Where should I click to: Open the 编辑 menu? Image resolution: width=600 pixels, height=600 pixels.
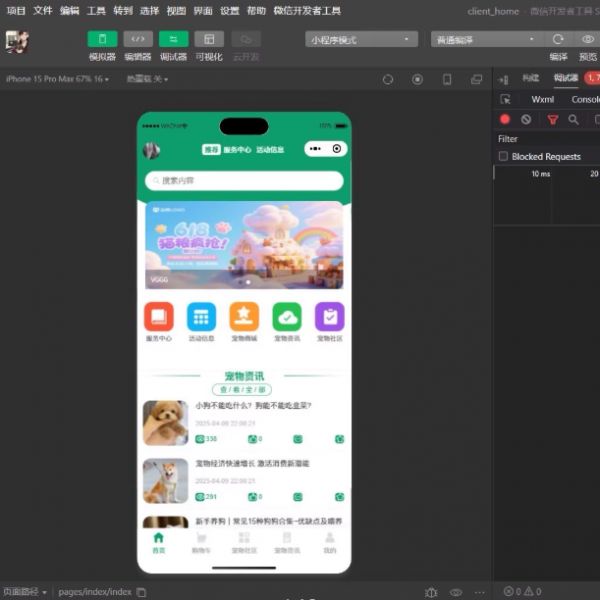click(x=69, y=11)
